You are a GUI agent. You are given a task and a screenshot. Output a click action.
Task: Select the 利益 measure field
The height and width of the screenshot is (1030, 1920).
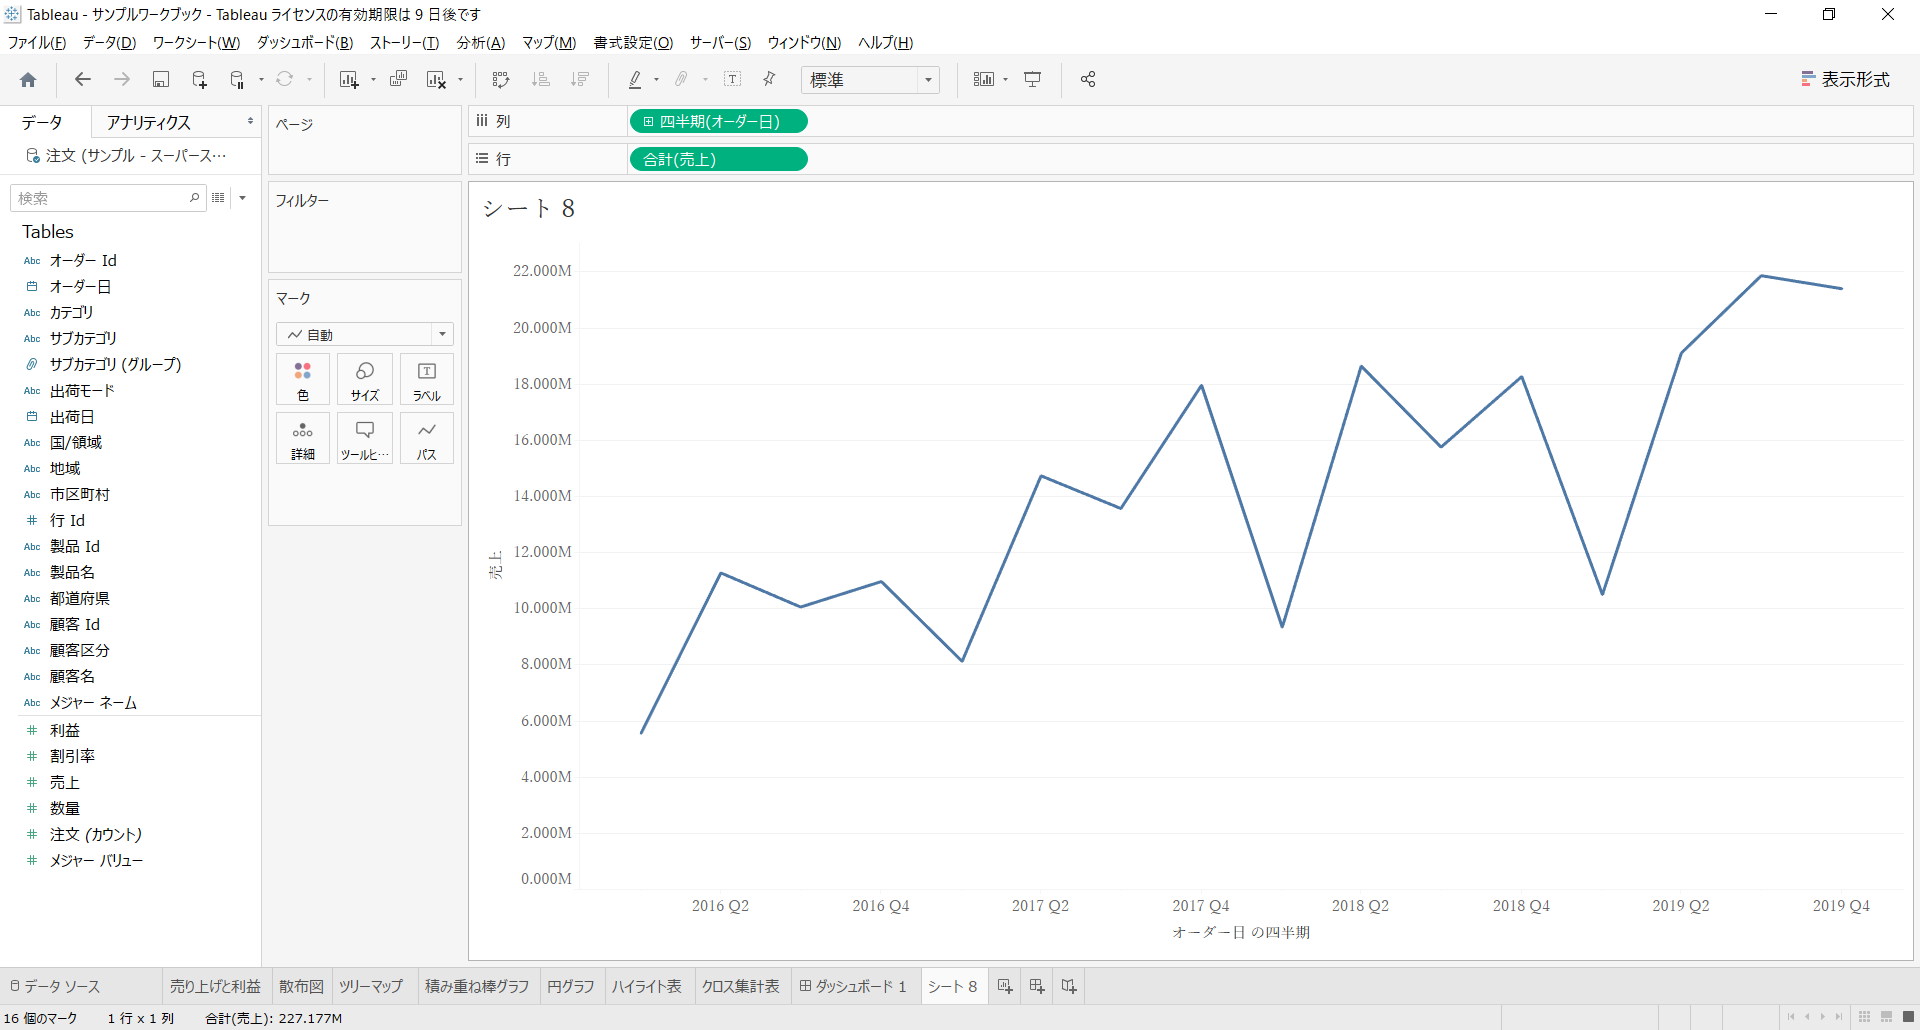65,731
